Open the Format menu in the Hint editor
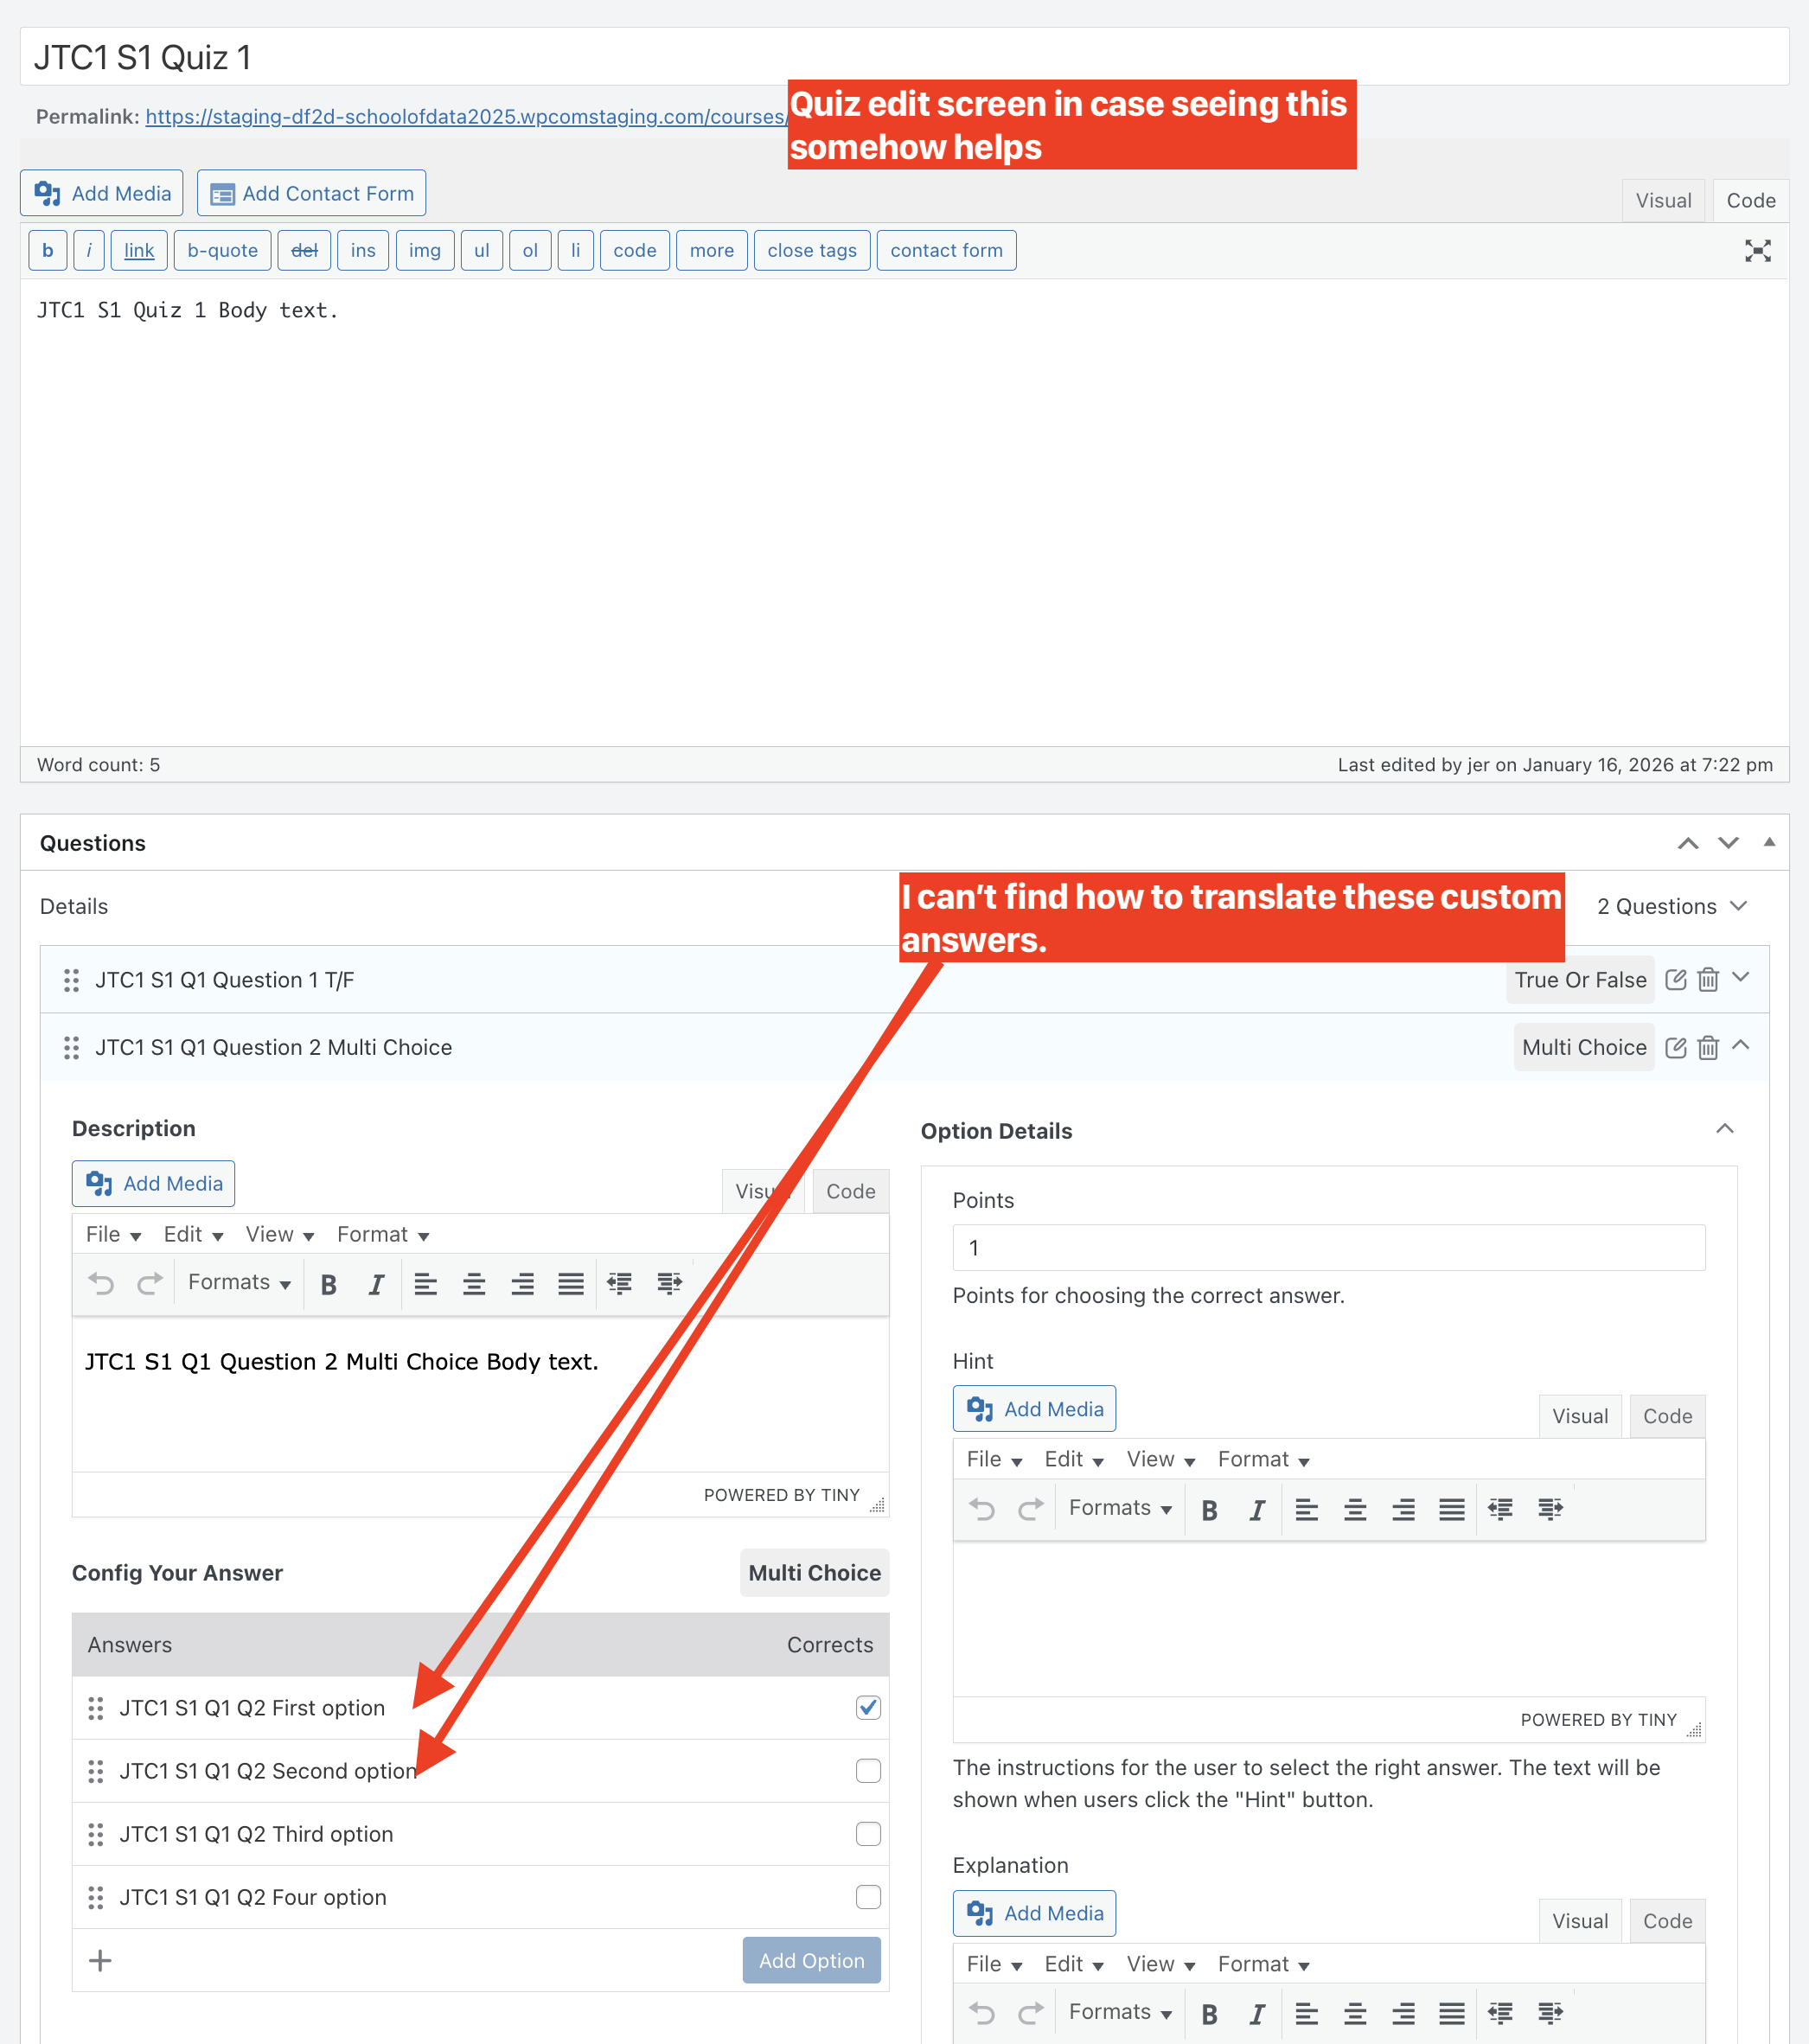The height and width of the screenshot is (2044, 1809). coord(1263,1459)
